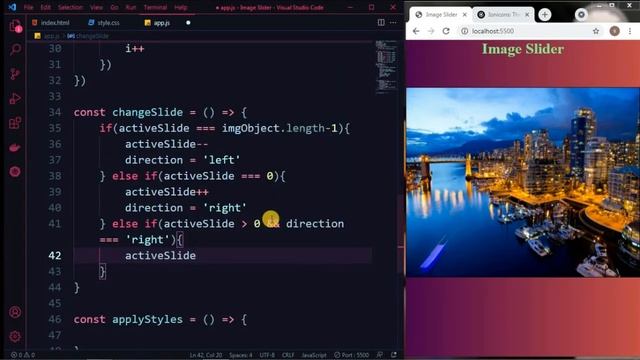
Task: Open Edit menu in VS Code
Action: 46,7
